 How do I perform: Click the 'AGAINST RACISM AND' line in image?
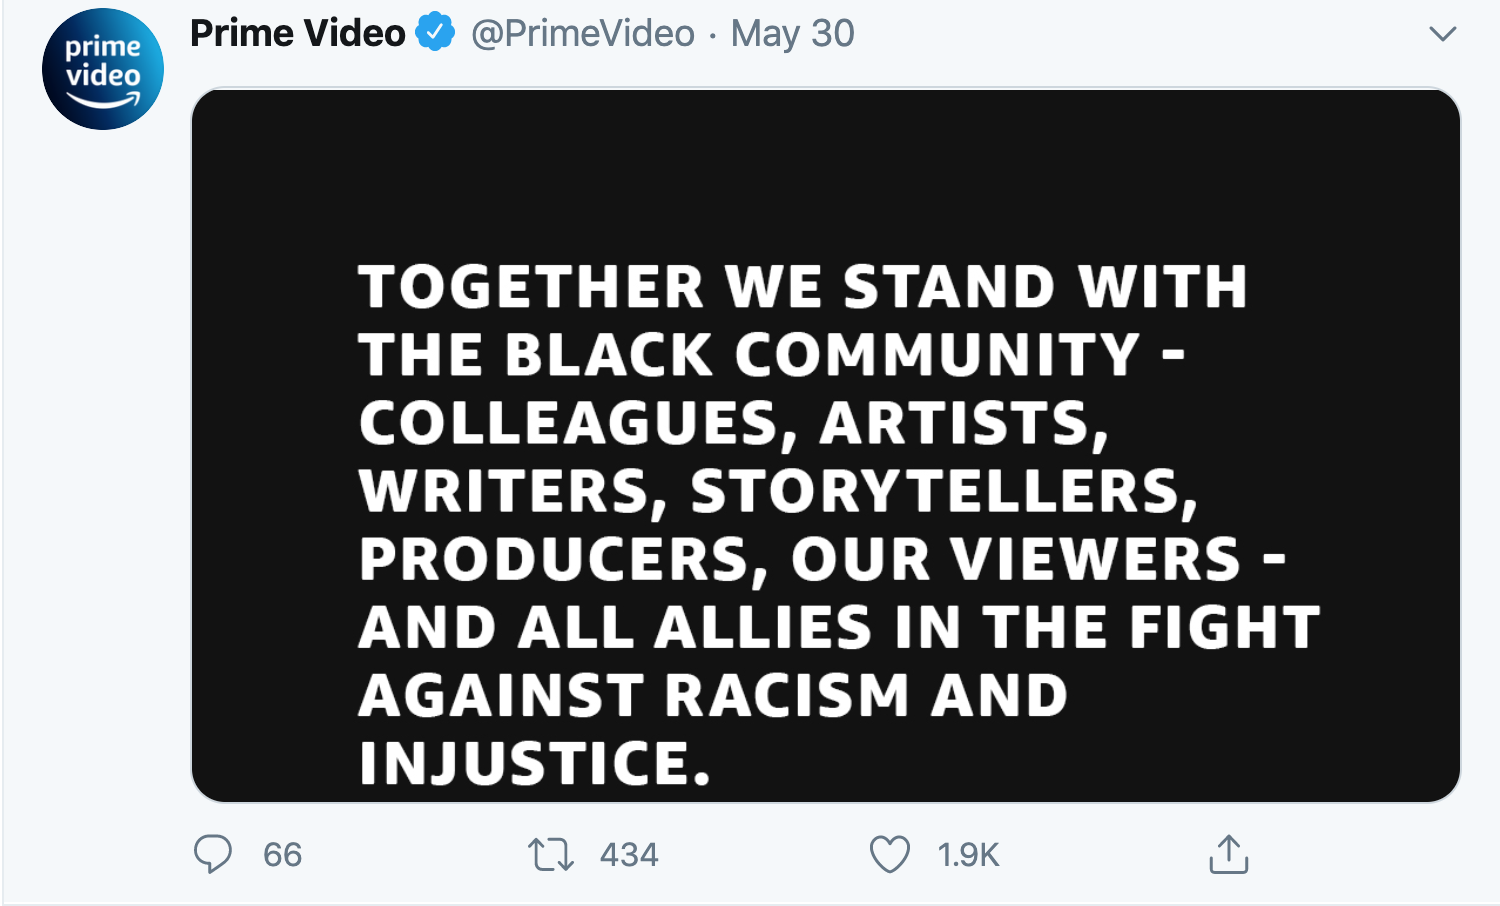click(712, 695)
